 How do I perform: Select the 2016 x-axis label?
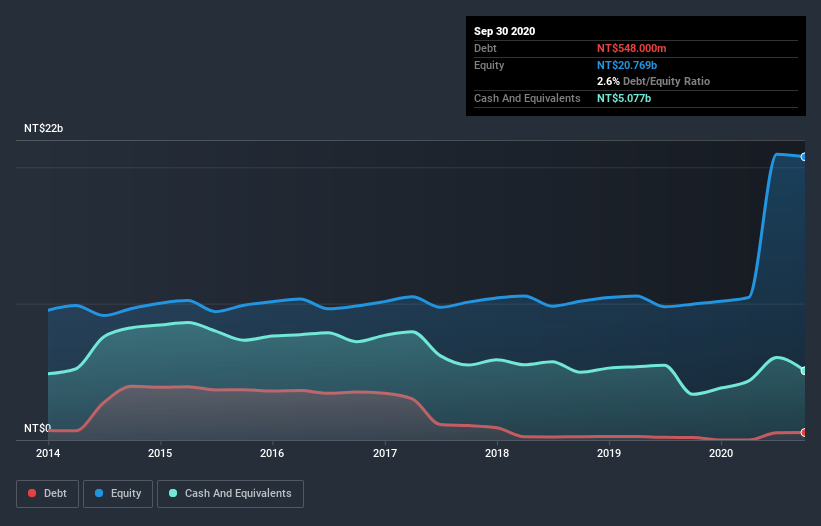[x=272, y=453]
